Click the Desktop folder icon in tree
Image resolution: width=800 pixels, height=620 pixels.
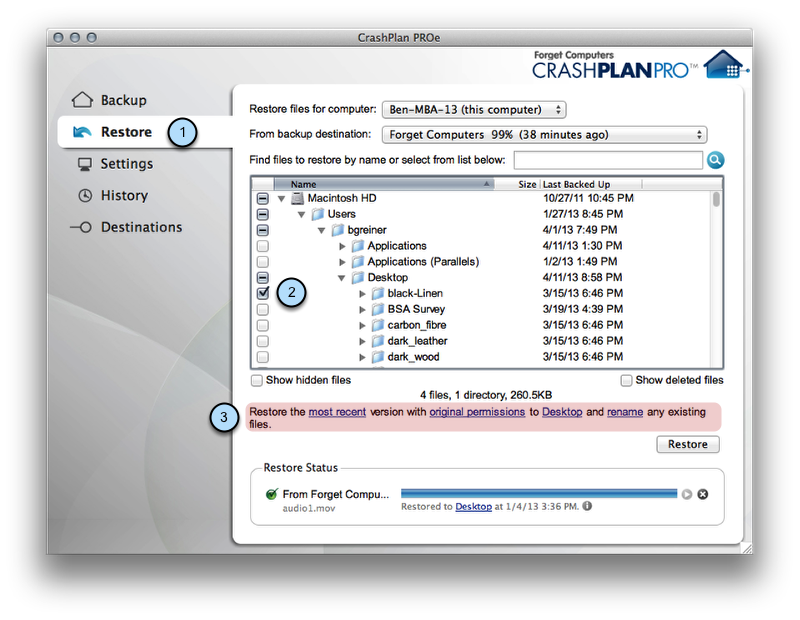[x=358, y=277]
